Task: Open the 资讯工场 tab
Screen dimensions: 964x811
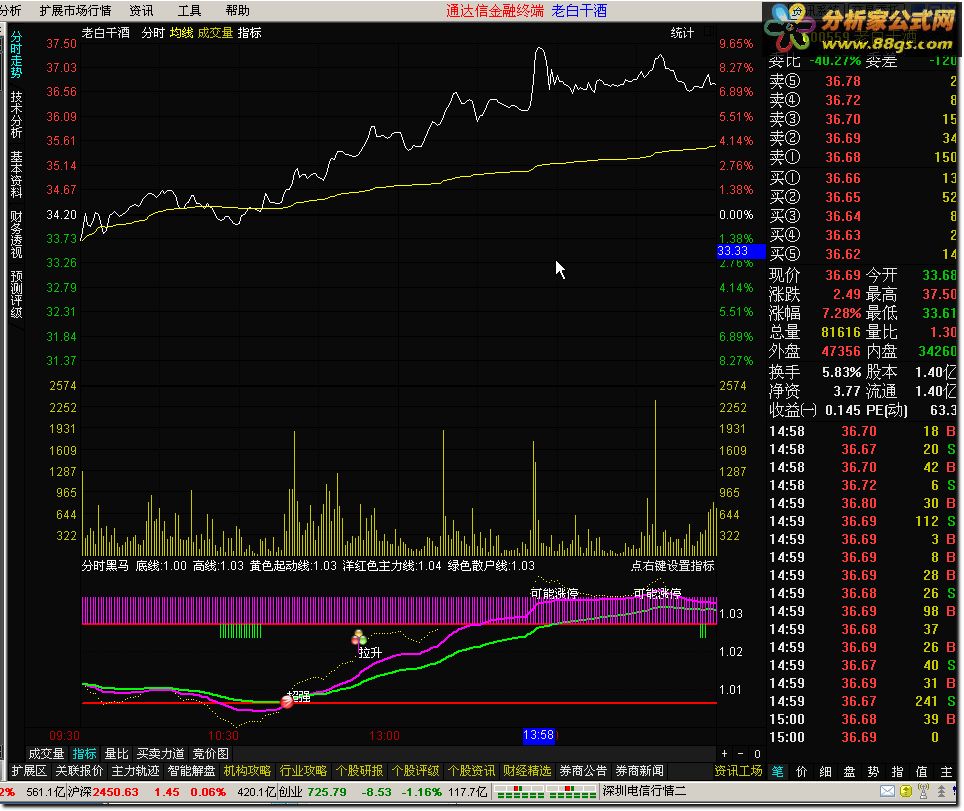Action: [x=738, y=771]
